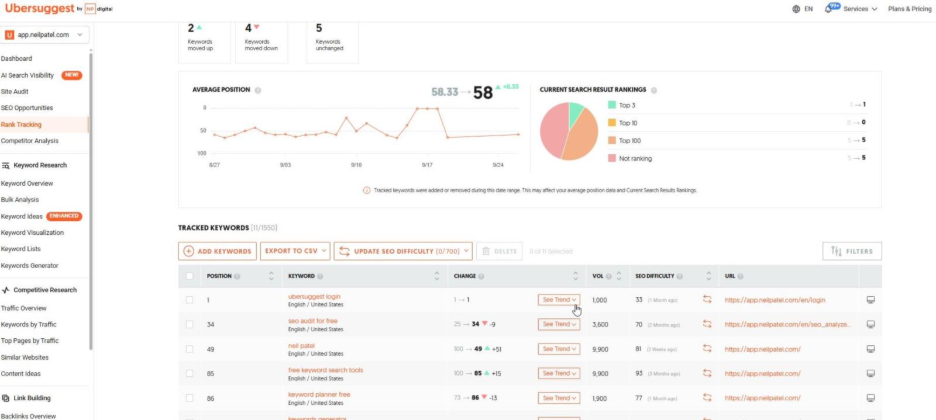Select checkbox for ubersuggest login keyword

(x=189, y=300)
